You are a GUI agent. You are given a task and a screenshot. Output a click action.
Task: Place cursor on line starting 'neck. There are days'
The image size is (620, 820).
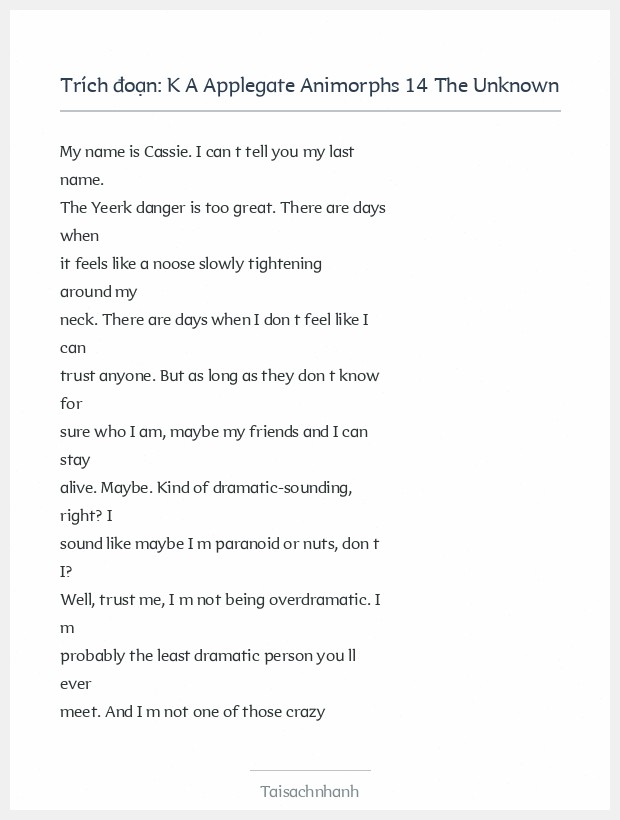215,320
